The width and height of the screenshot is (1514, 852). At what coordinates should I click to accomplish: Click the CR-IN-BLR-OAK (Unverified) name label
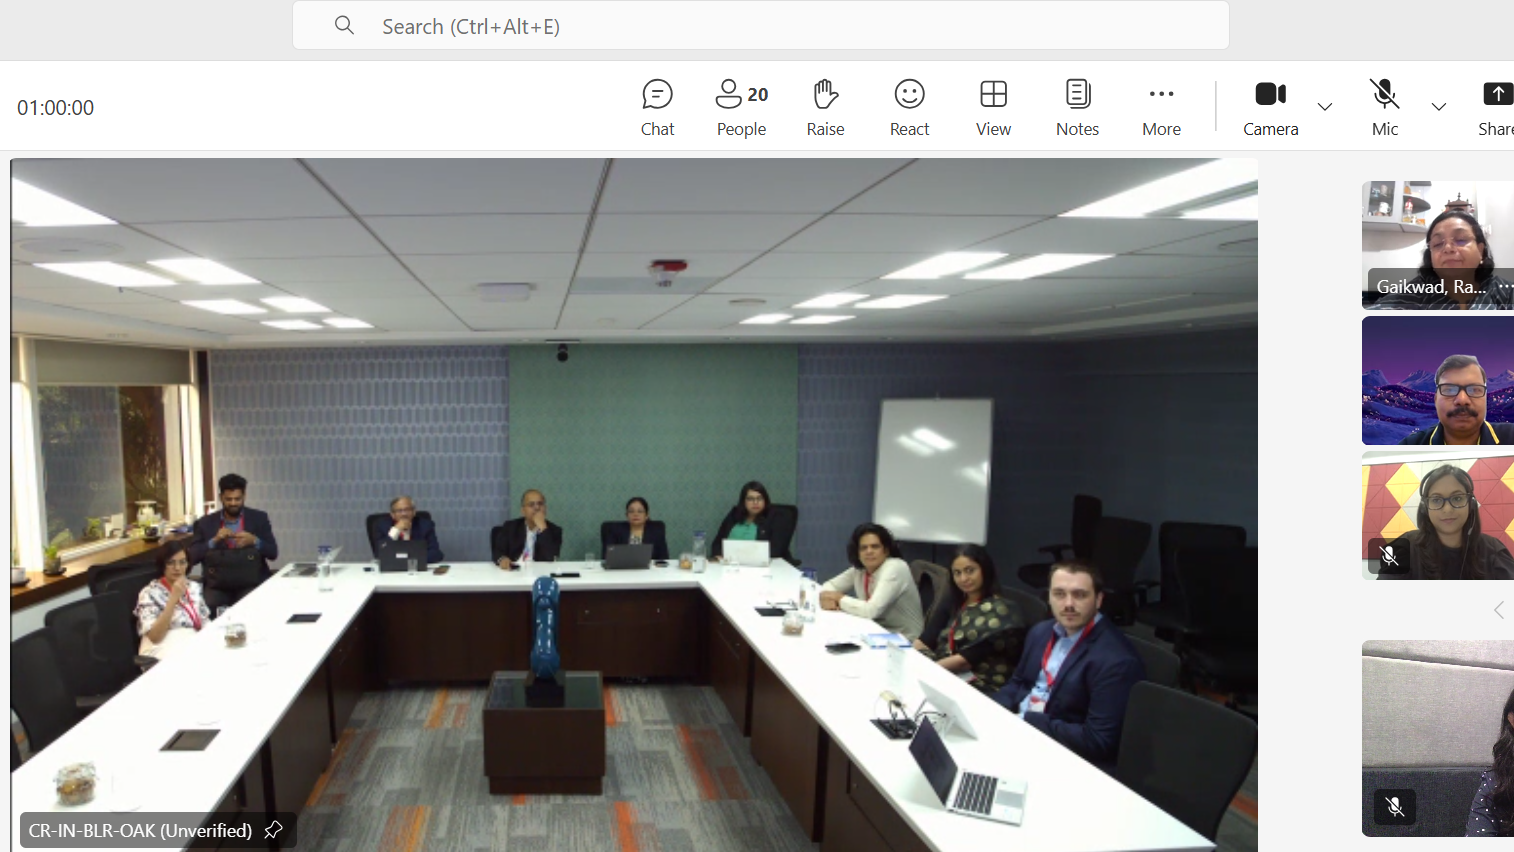click(x=140, y=830)
